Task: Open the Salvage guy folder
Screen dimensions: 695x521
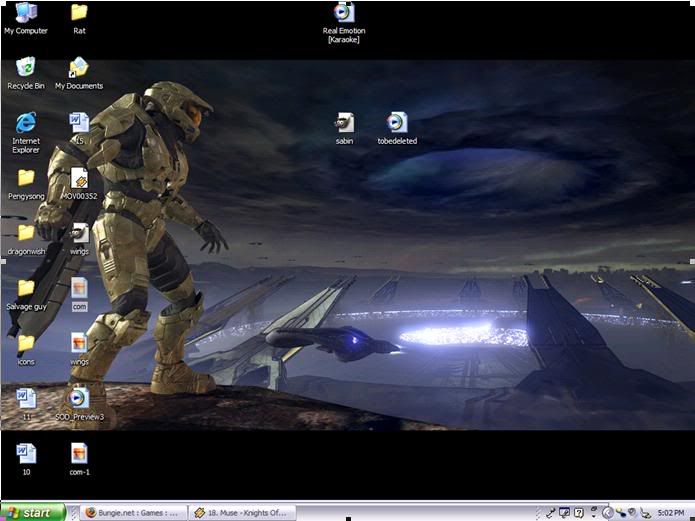Action: coord(26,295)
